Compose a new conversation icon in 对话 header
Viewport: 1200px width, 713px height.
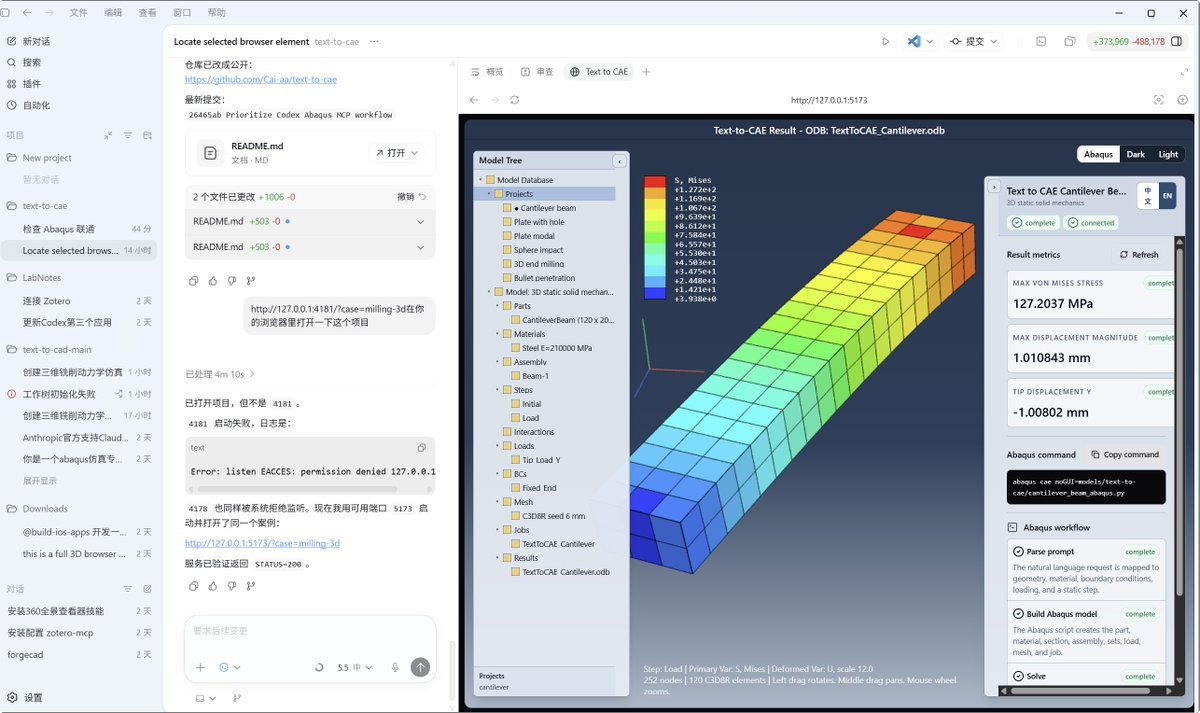click(x=148, y=589)
